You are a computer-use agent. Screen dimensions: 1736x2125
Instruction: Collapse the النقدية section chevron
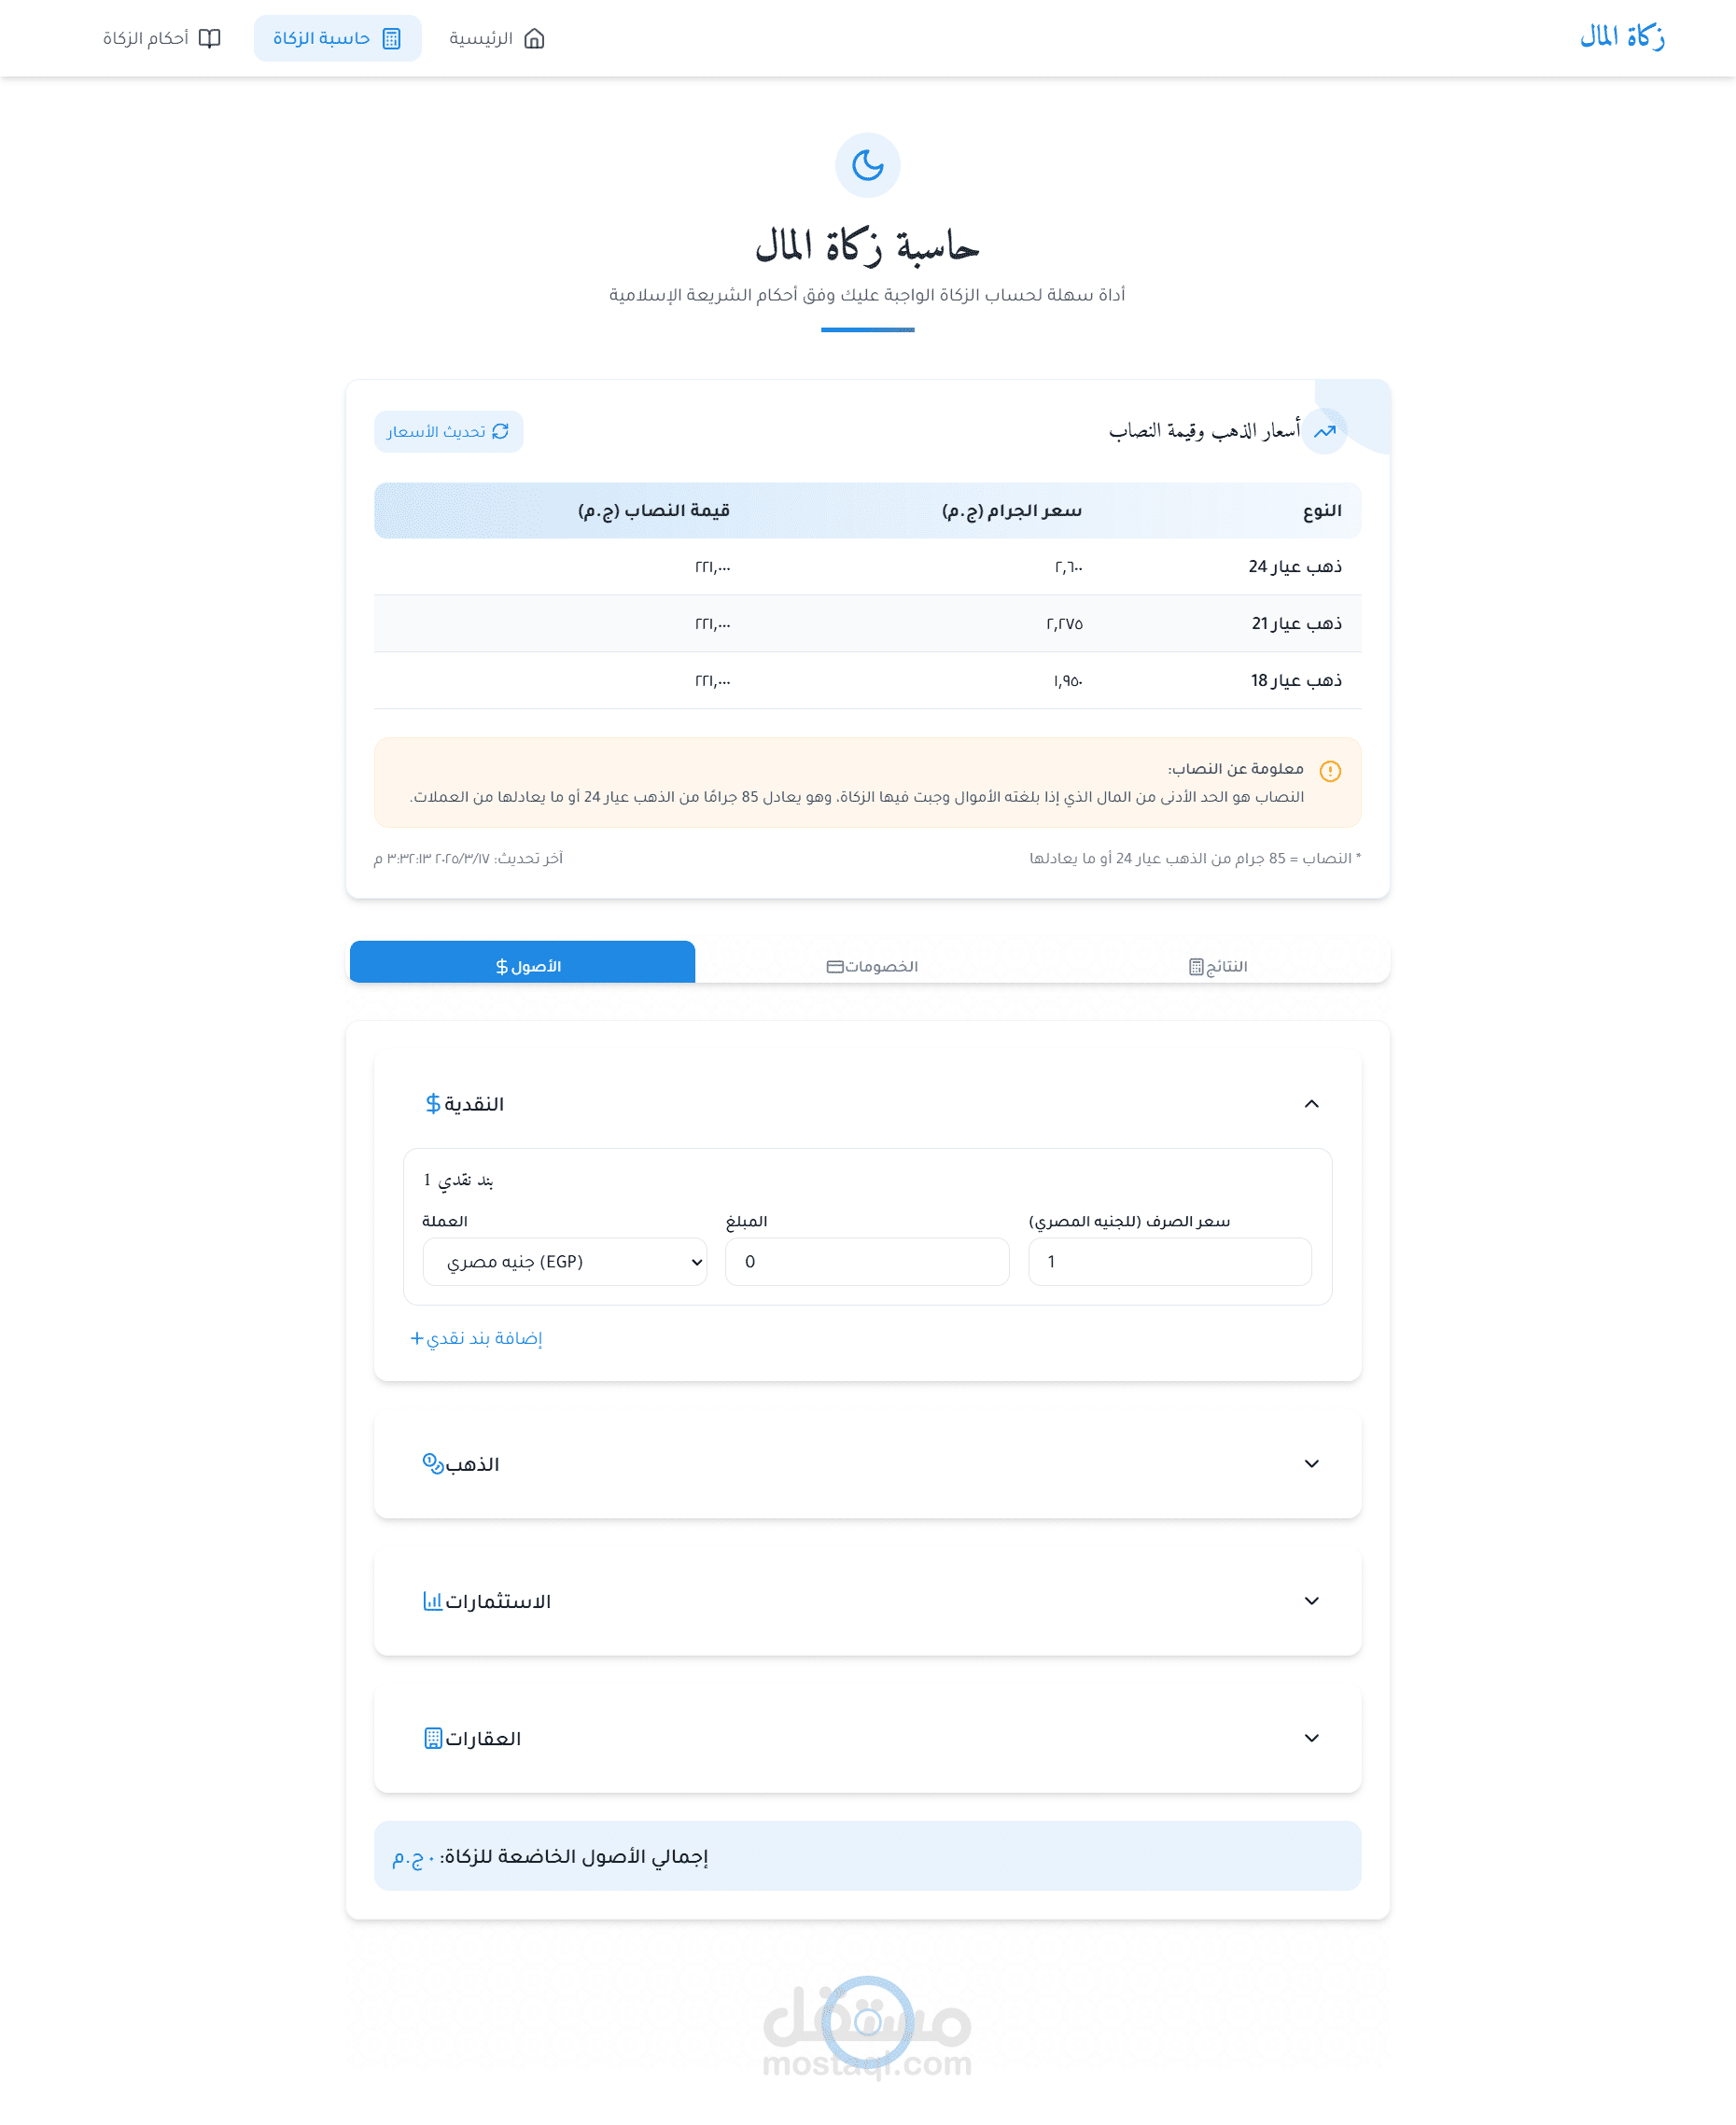click(1311, 1103)
